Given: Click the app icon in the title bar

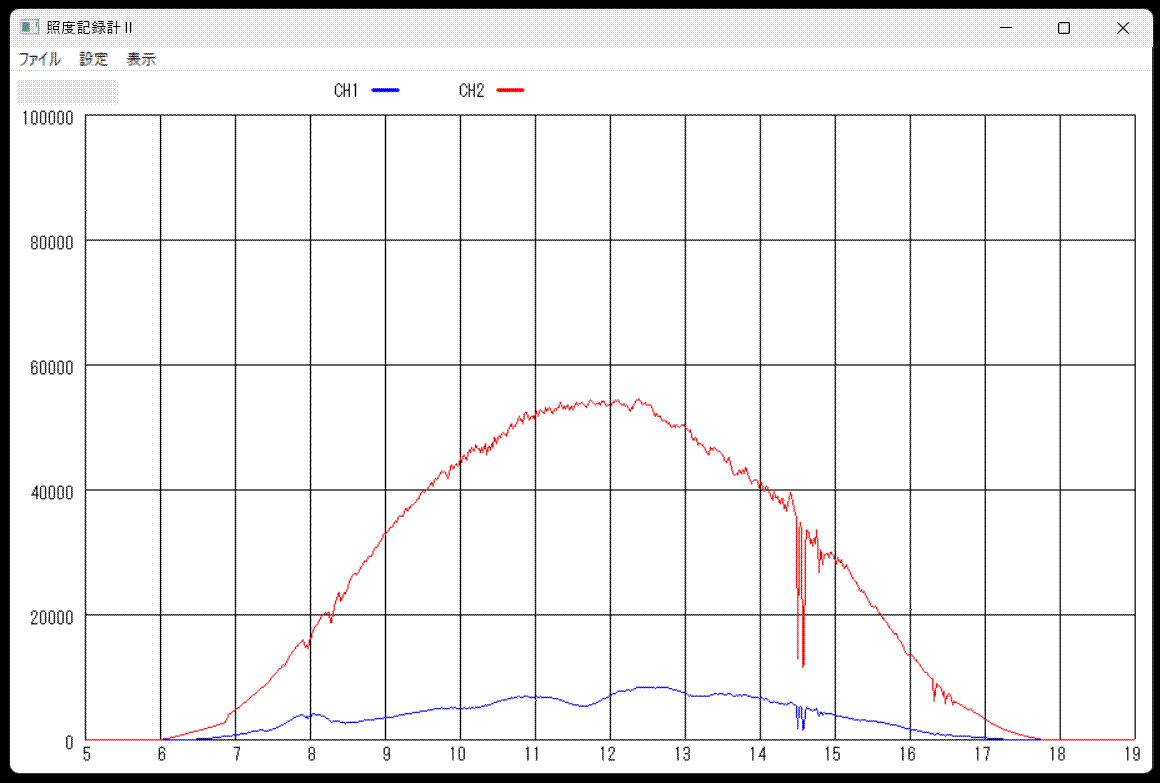Looking at the screenshot, I should pos(29,28).
